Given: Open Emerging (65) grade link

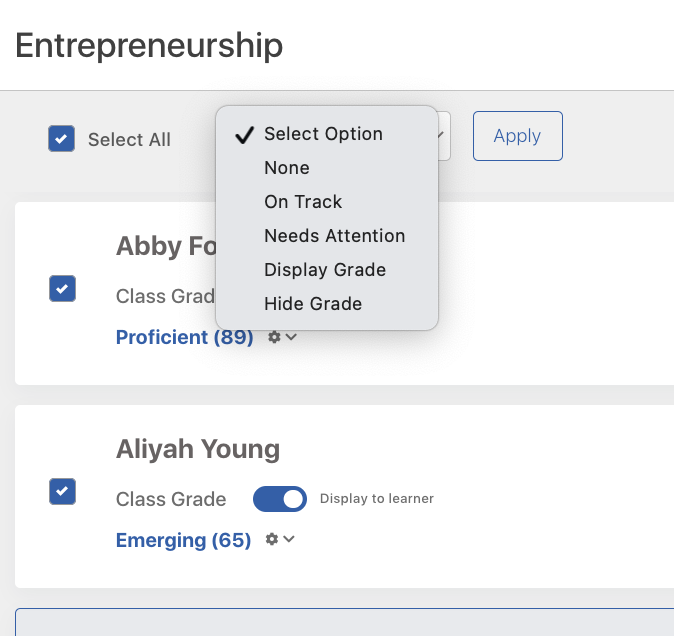Looking at the screenshot, I should coord(184,540).
